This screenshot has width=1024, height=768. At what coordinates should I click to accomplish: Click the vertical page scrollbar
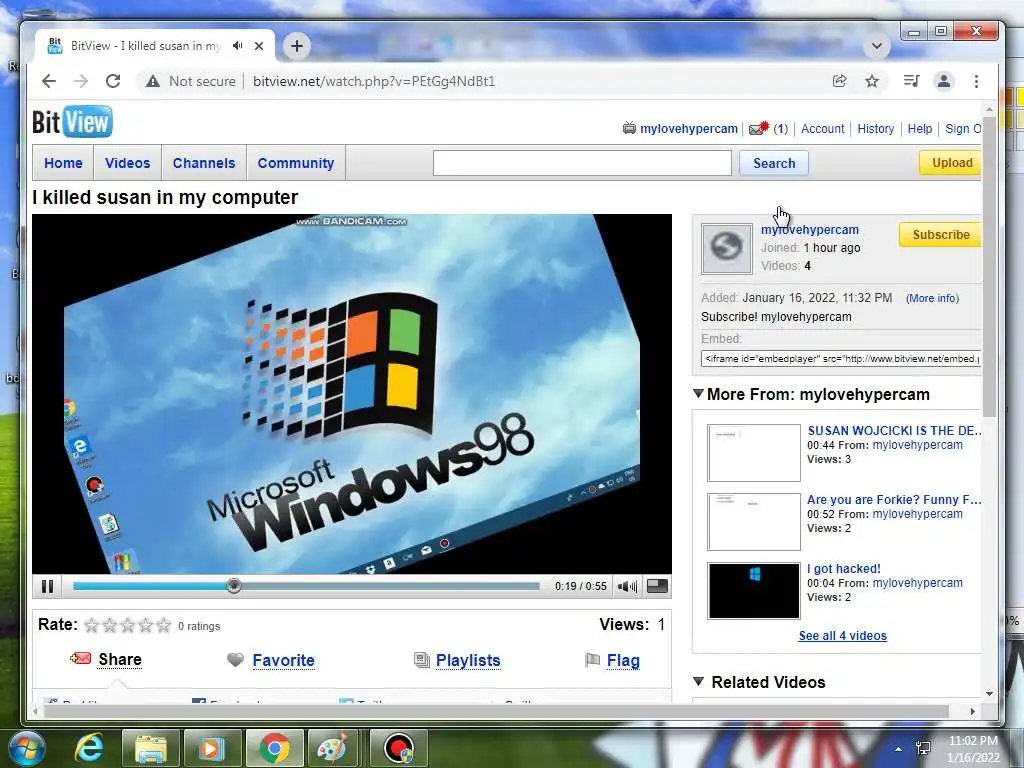(x=989, y=268)
